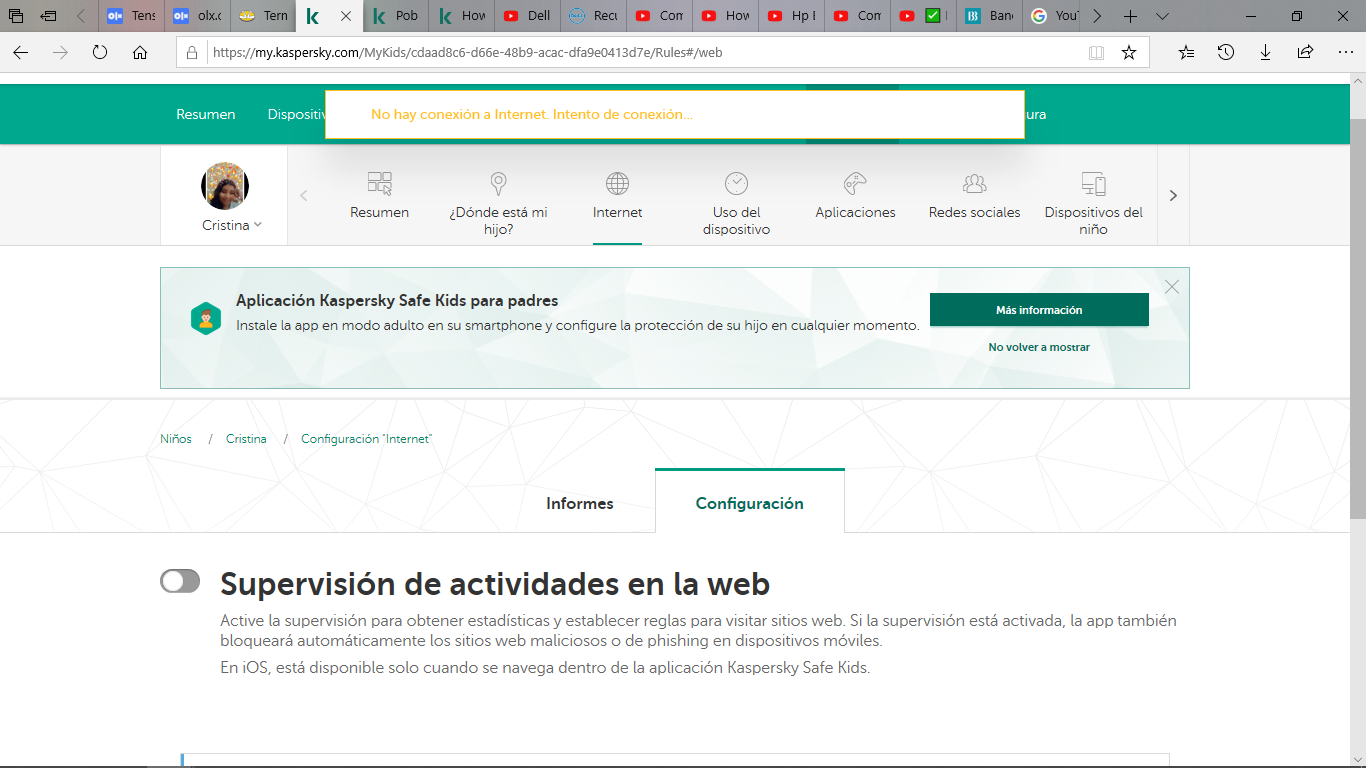The width and height of the screenshot is (1366, 768).
Task: Click the 'No volver a mostrar' link
Action: (1038, 347)
